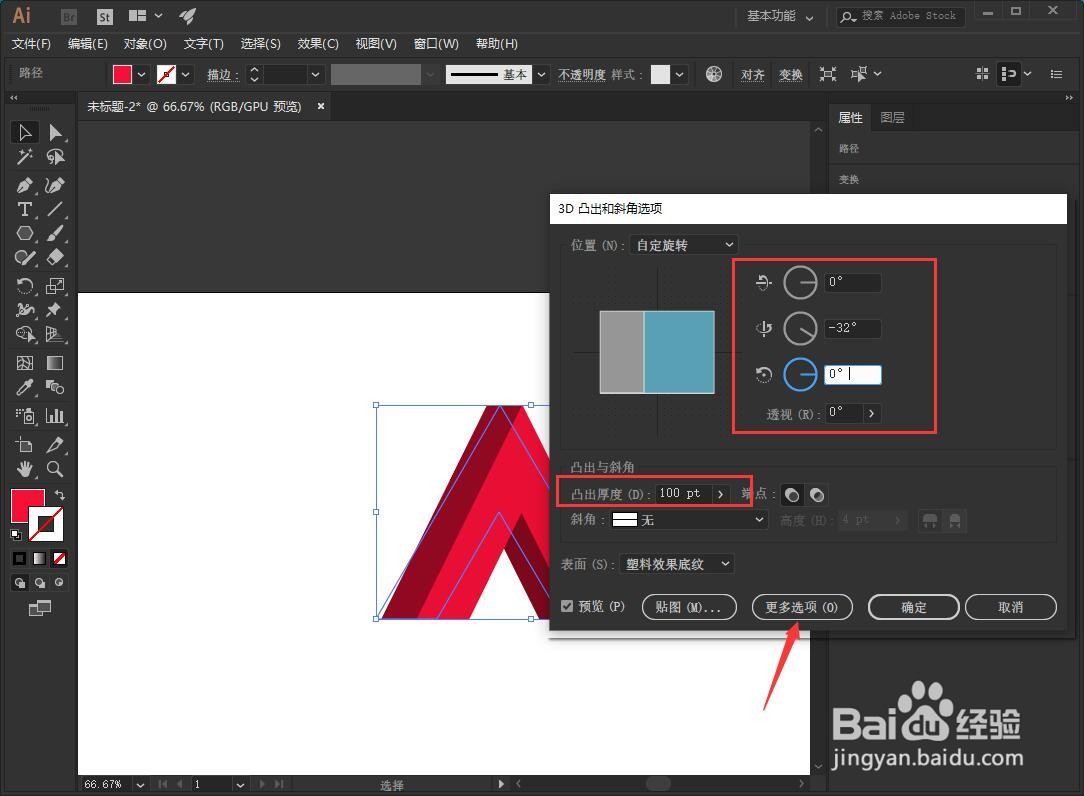Open the fill color dropdown in control bar

[x=142, y=74]
